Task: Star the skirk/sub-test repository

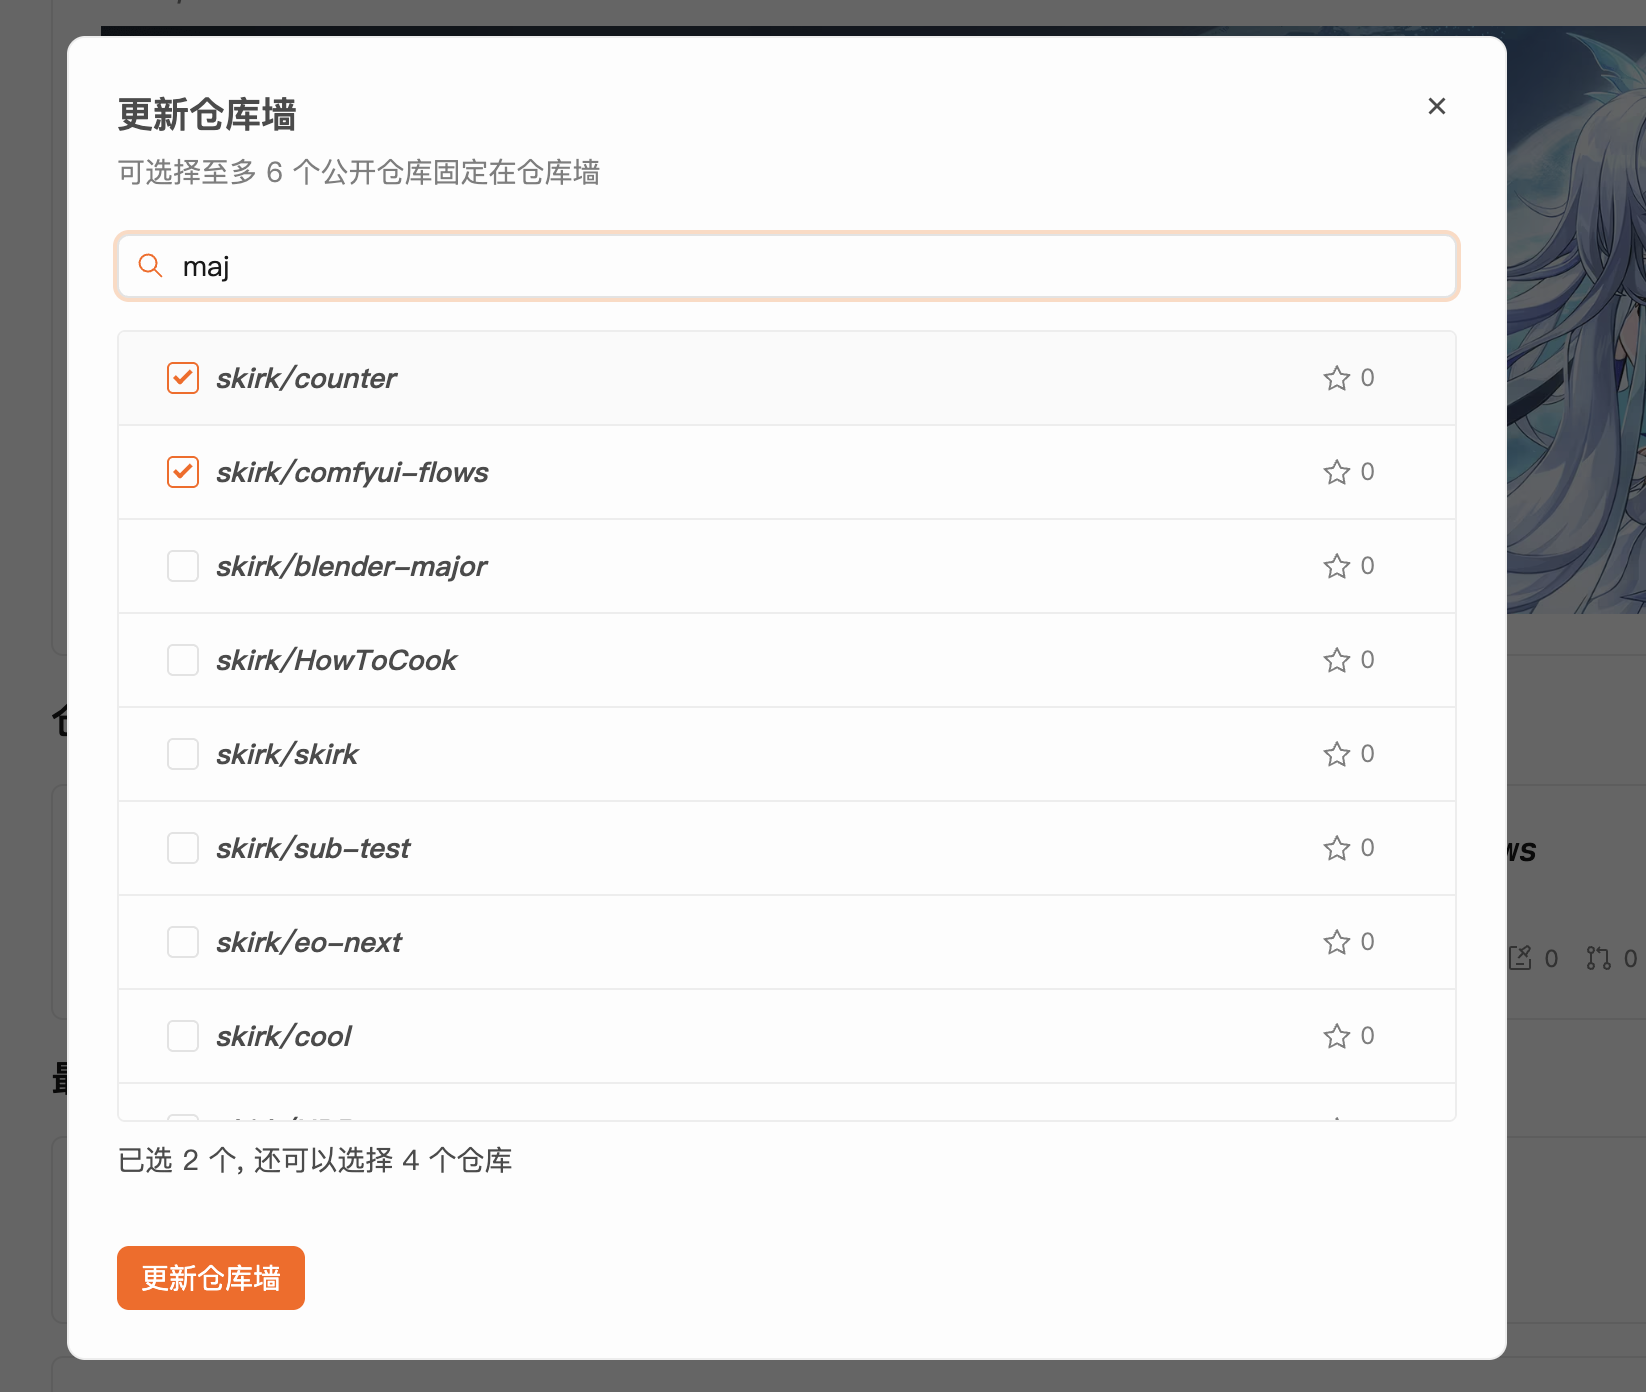Action: (x=1336, y=848)
